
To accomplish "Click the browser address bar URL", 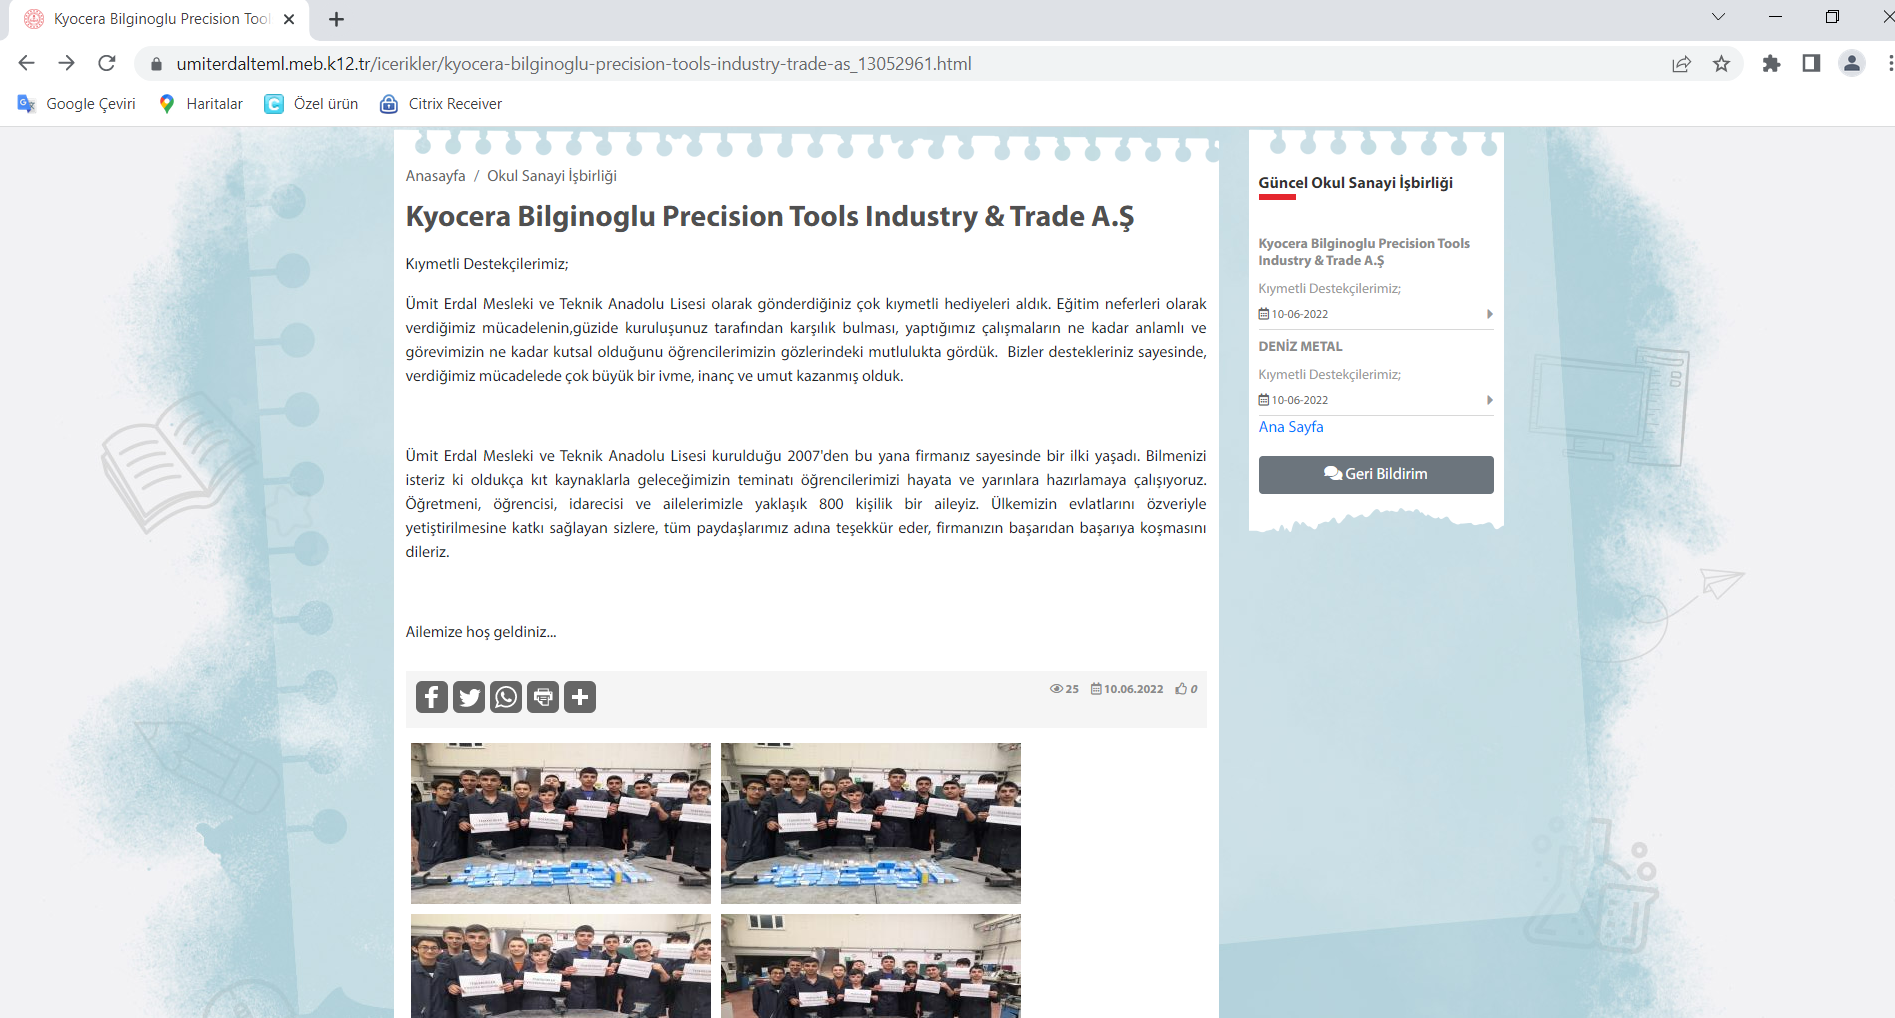I will tap(573, 64).
